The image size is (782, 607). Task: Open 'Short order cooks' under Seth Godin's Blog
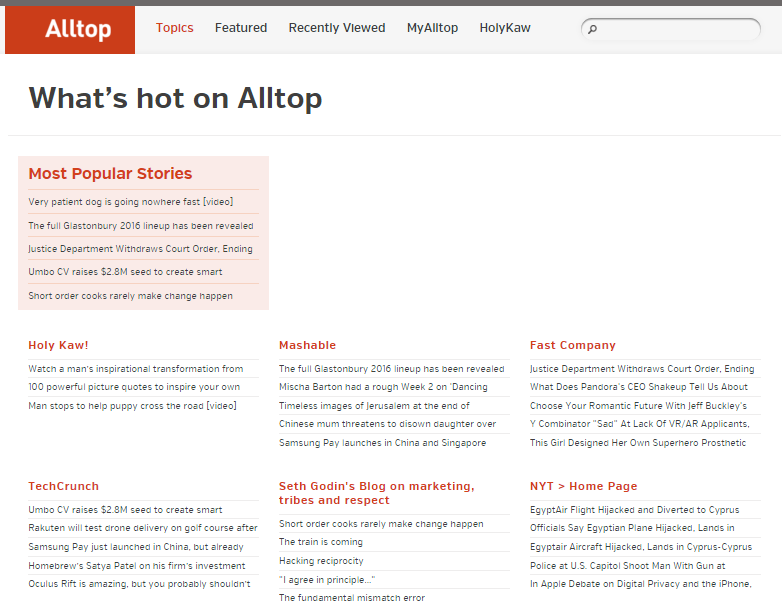point(381,524)
